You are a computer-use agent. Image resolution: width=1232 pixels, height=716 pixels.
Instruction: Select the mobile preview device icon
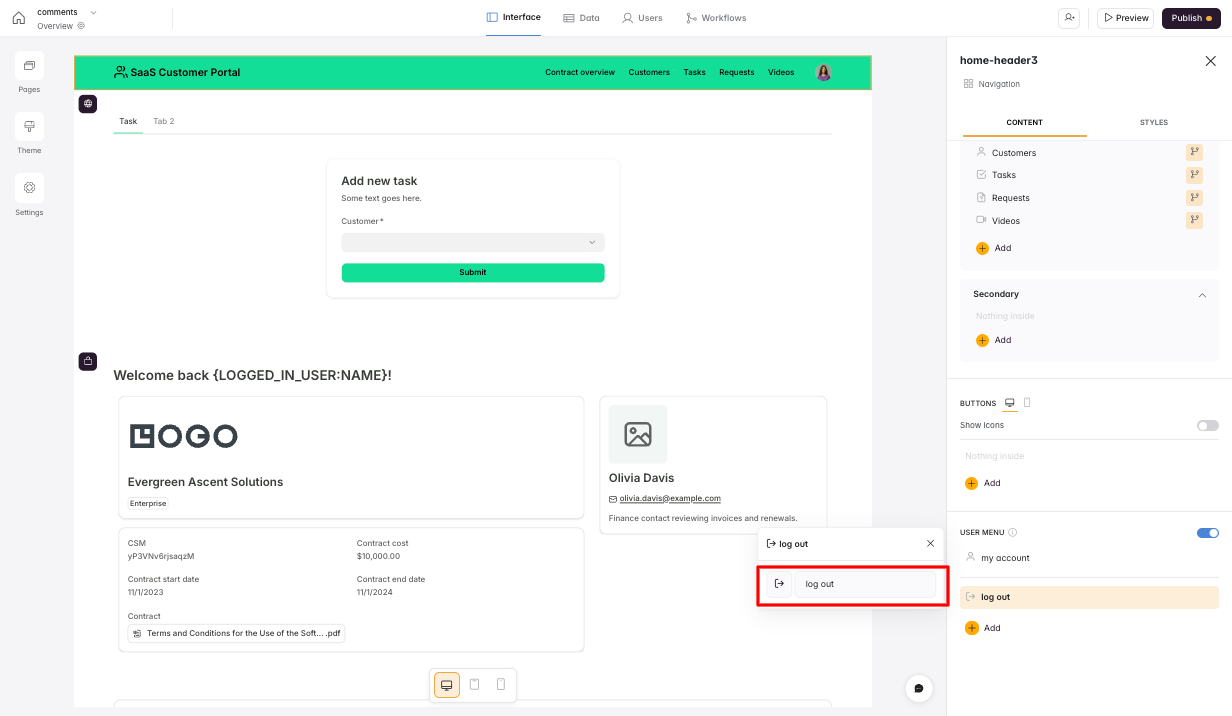tap(501, 685)
